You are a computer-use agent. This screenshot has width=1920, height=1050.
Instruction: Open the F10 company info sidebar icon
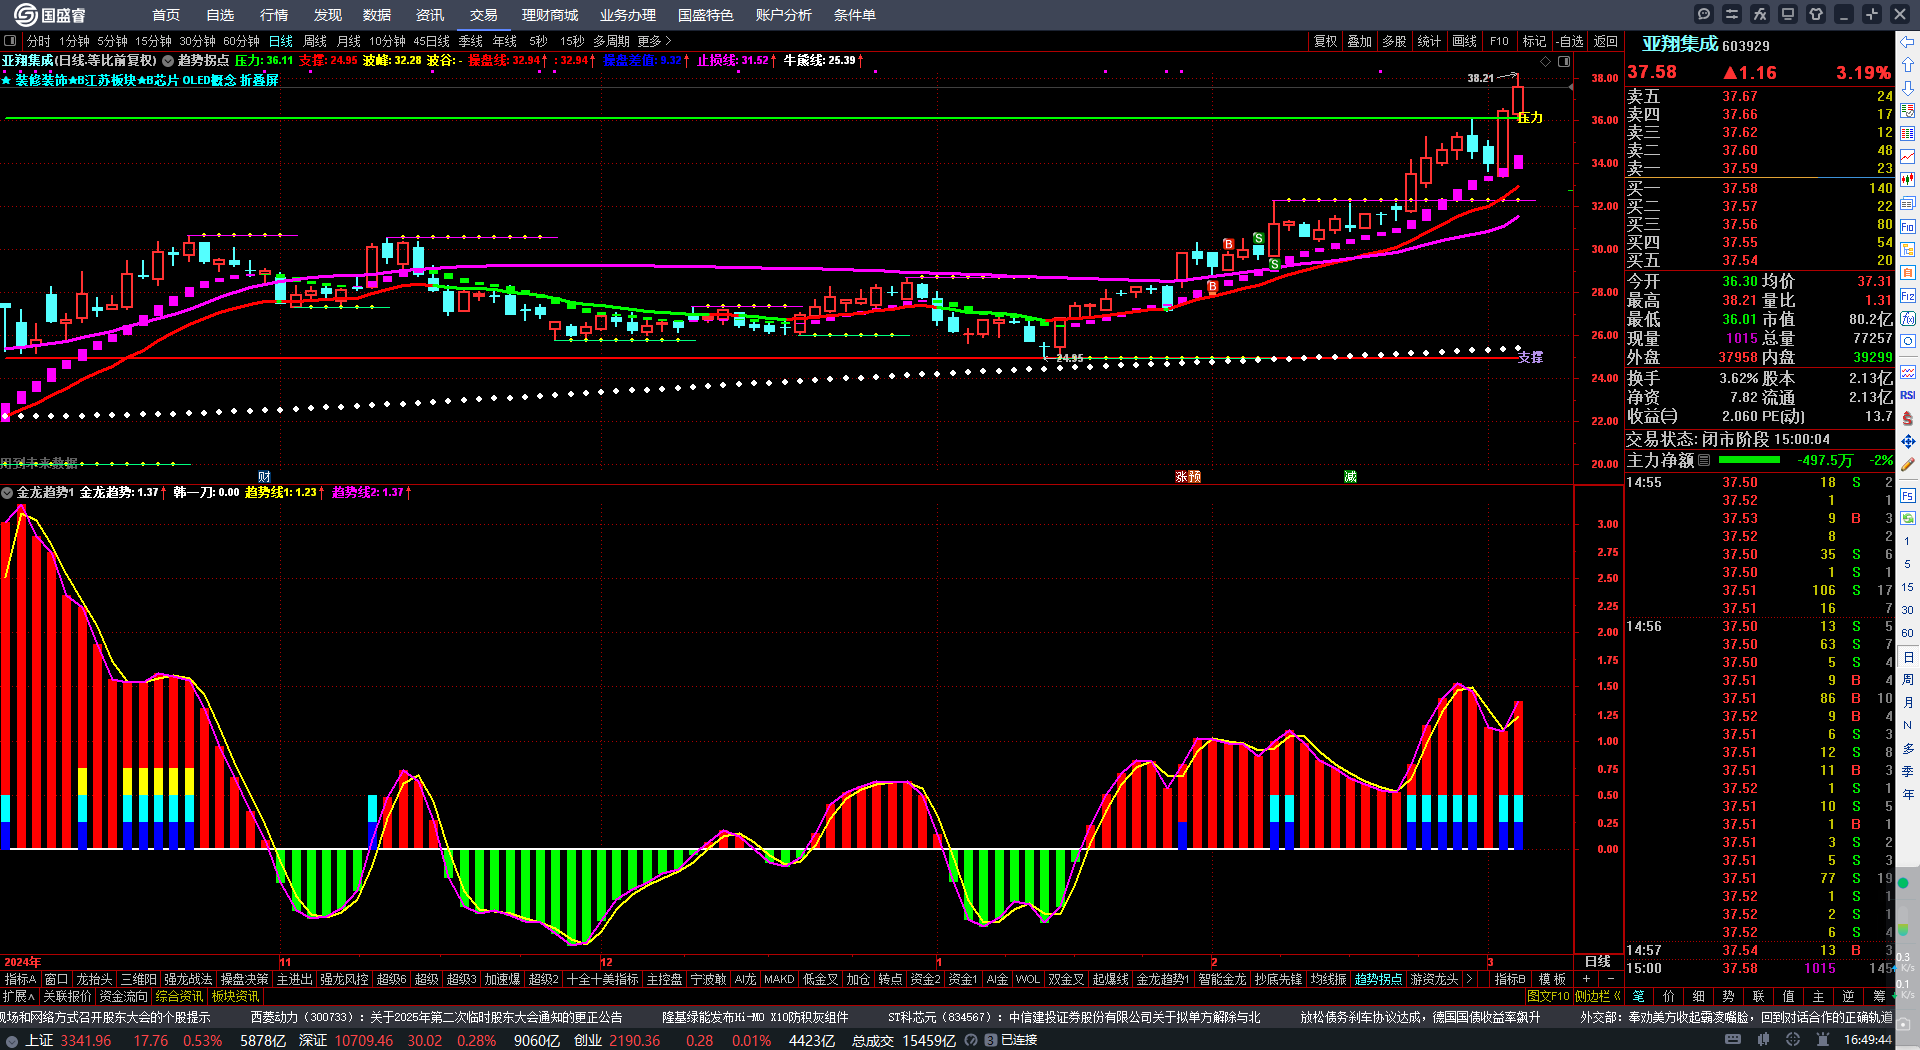pos(1908,227)
